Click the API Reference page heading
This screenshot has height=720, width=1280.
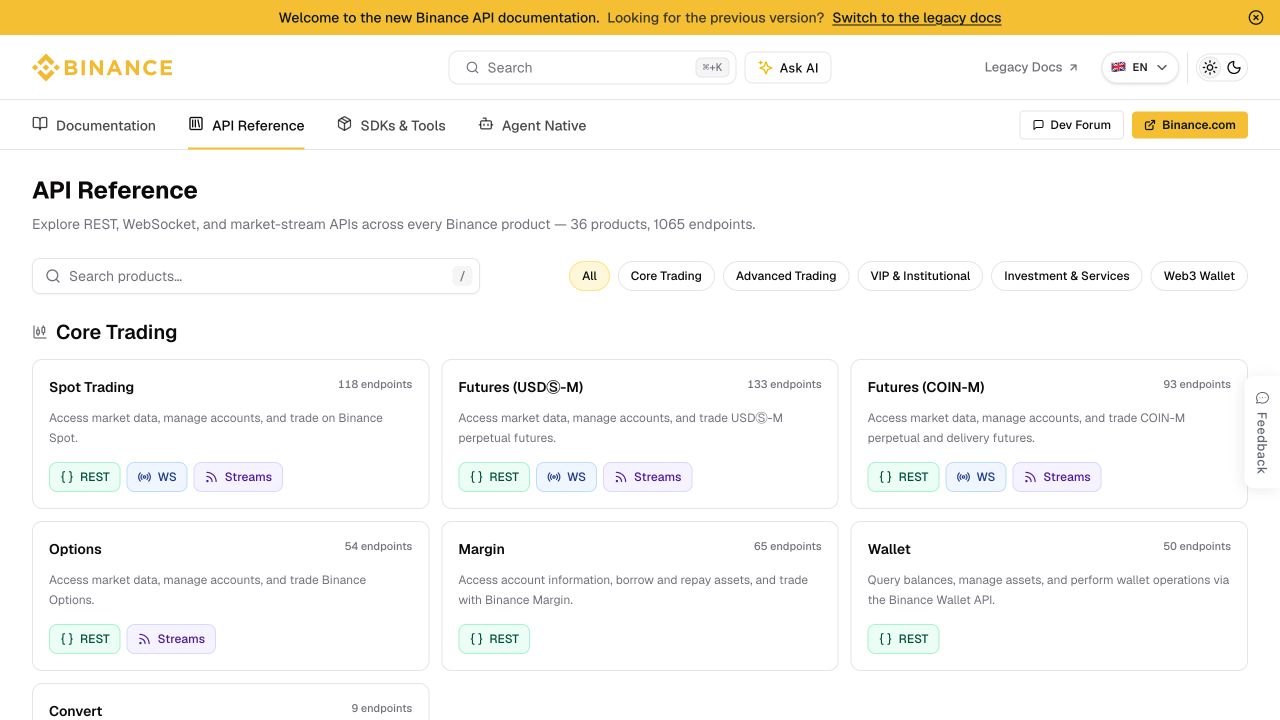(x=115, y=190)
